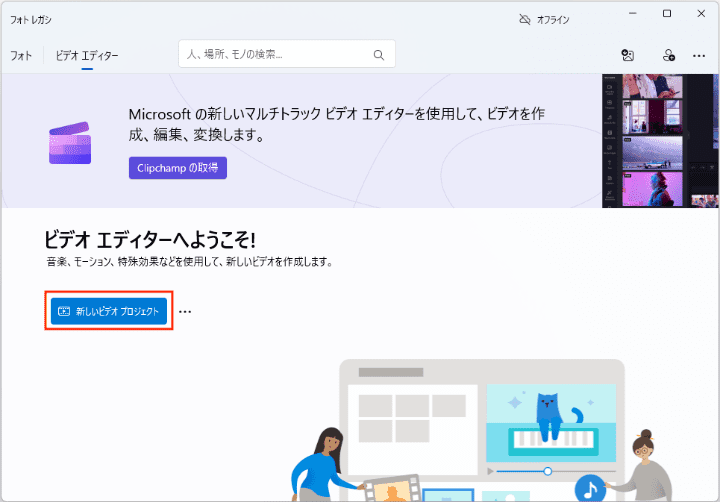Click the Clipchamp preview screenshot in banner

click(x=660, y=141)
